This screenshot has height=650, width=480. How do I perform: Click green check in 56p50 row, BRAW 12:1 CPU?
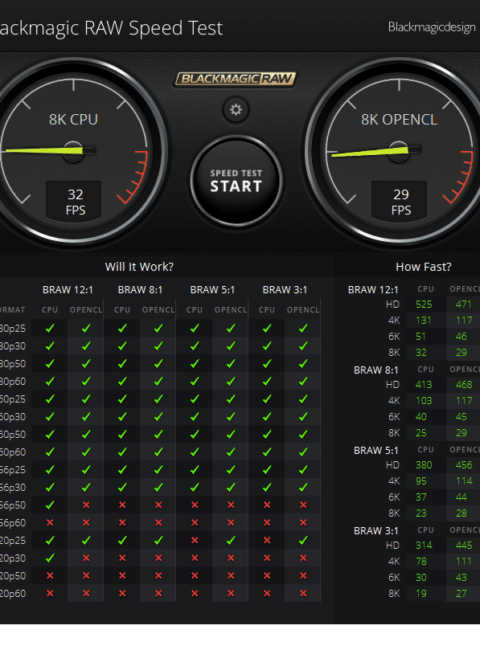(50, 505)
